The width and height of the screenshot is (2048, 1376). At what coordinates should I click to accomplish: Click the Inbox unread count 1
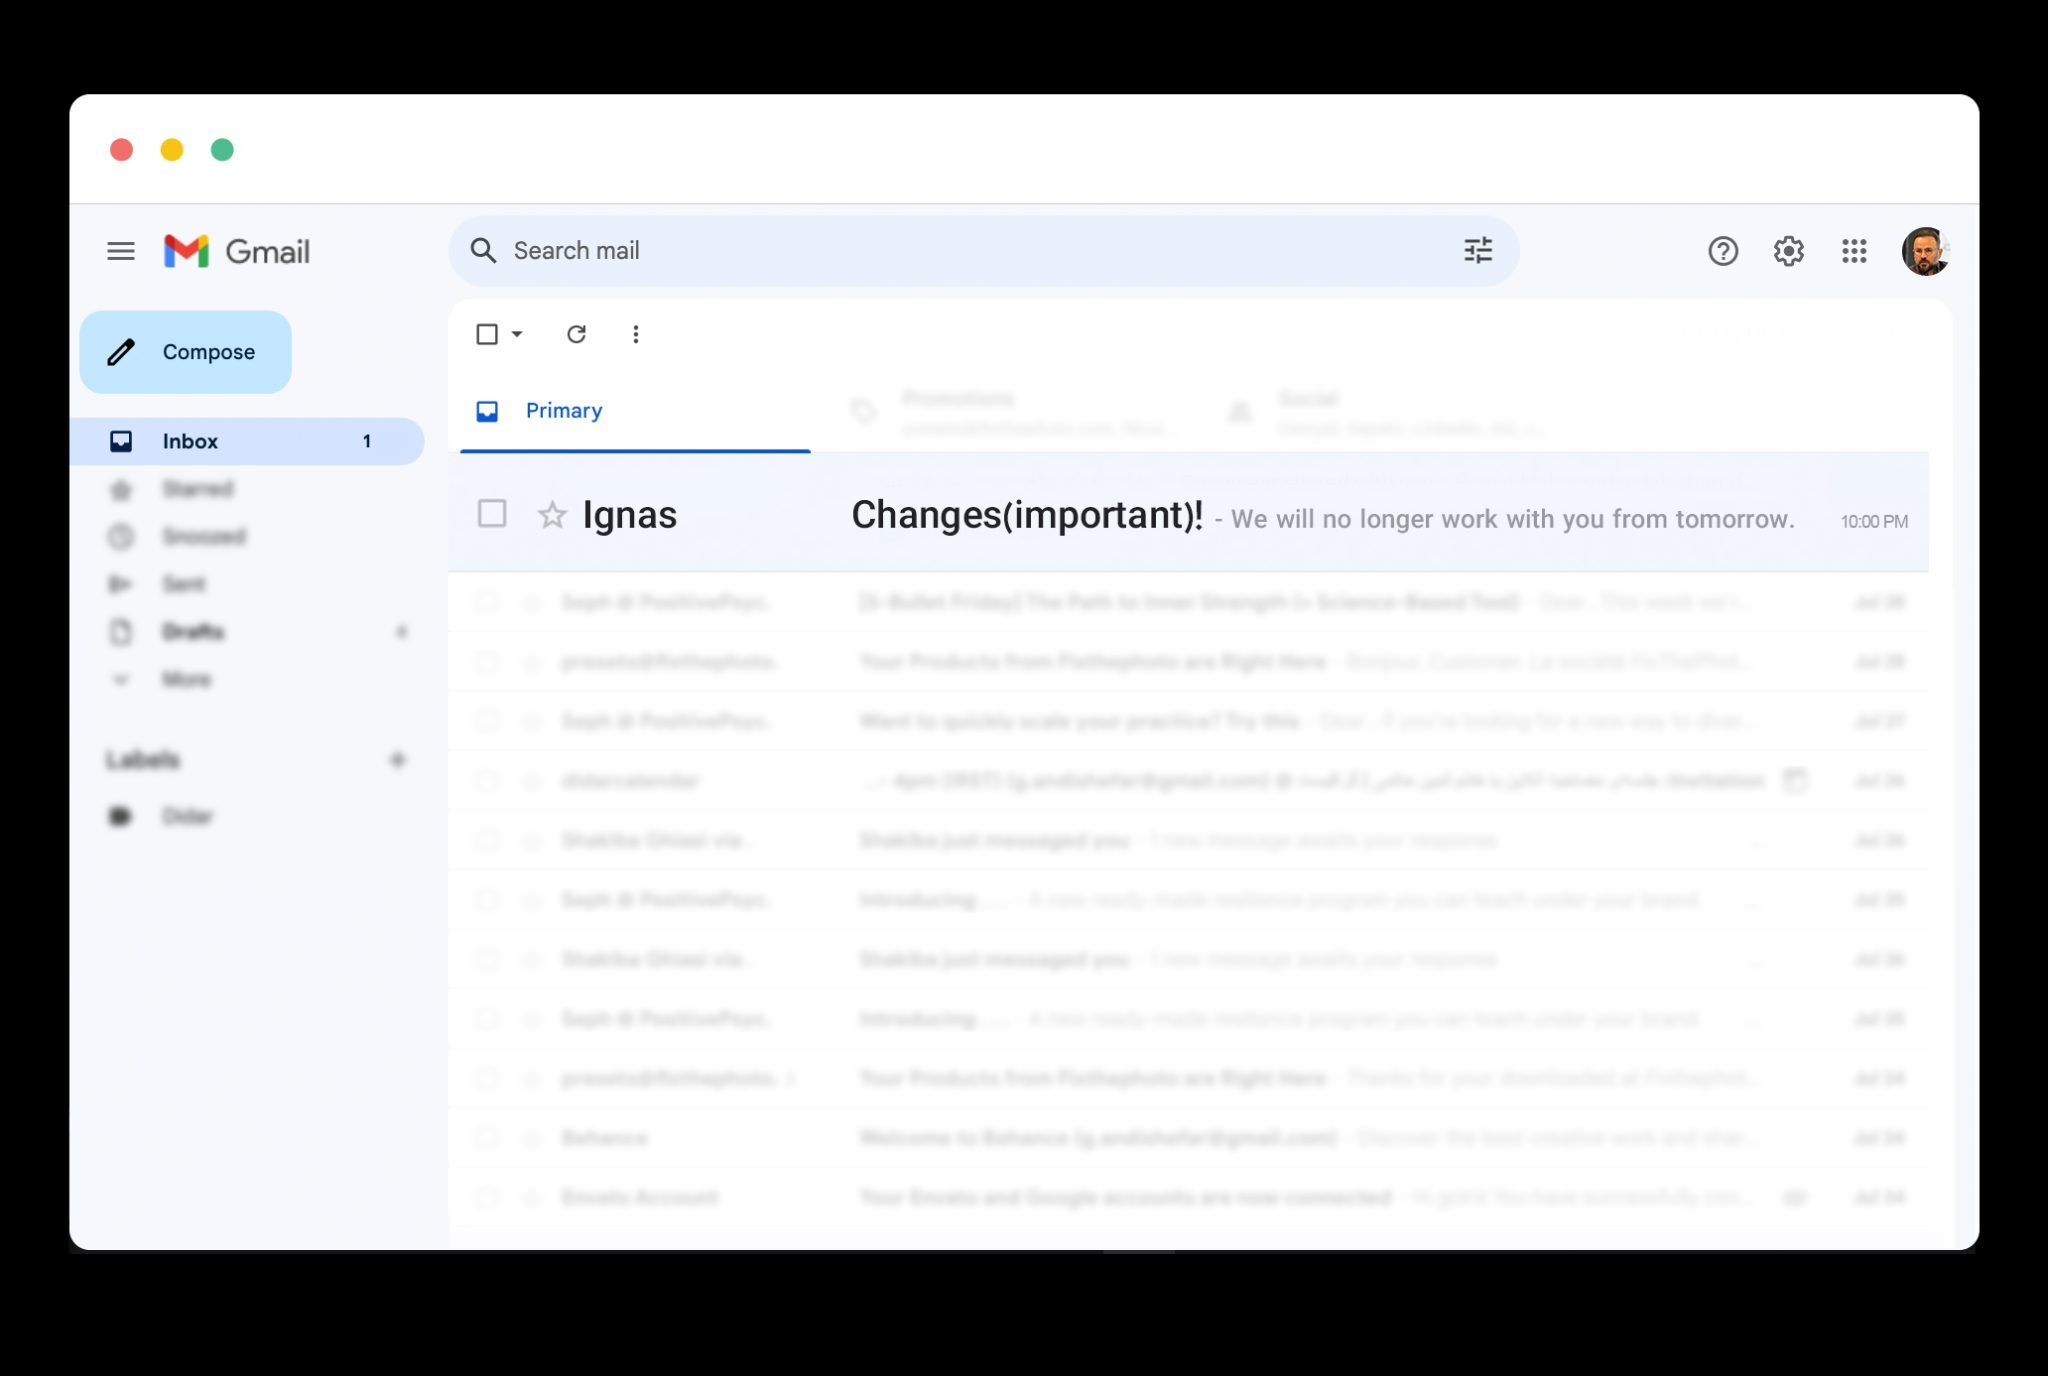click(367, 441)
